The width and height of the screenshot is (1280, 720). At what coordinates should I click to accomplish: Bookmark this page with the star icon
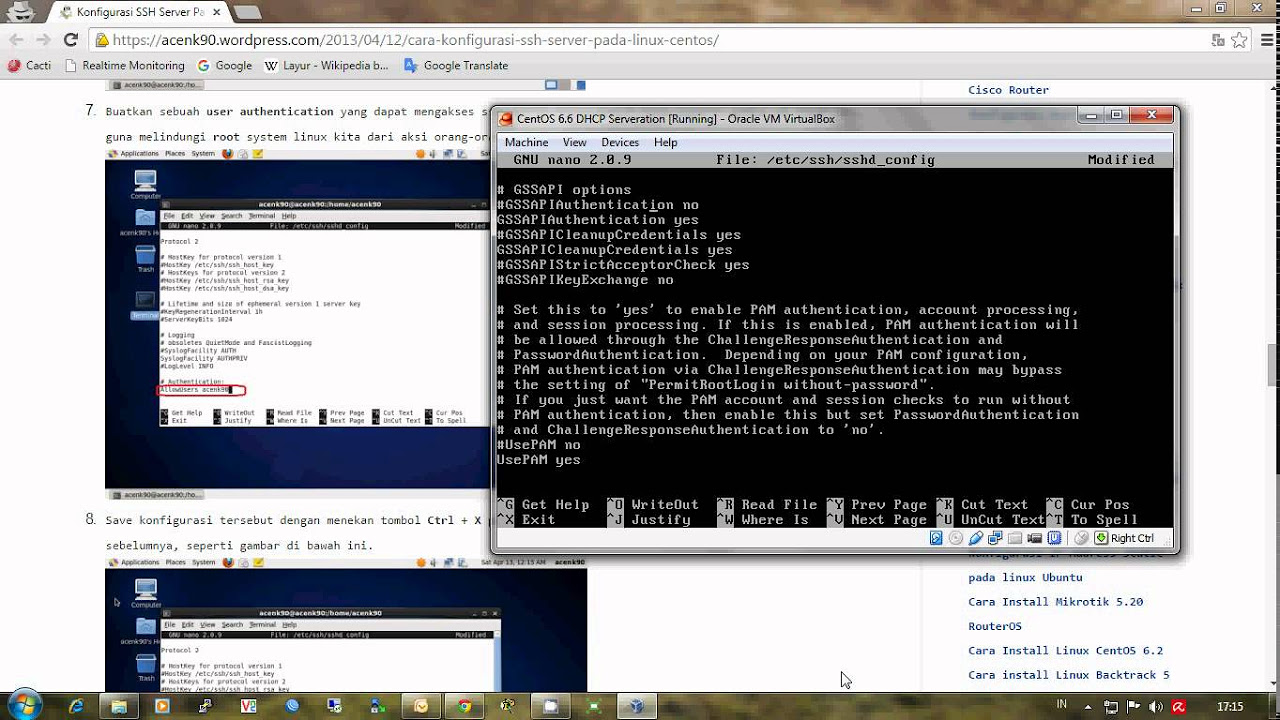[x=1239, y=40]
